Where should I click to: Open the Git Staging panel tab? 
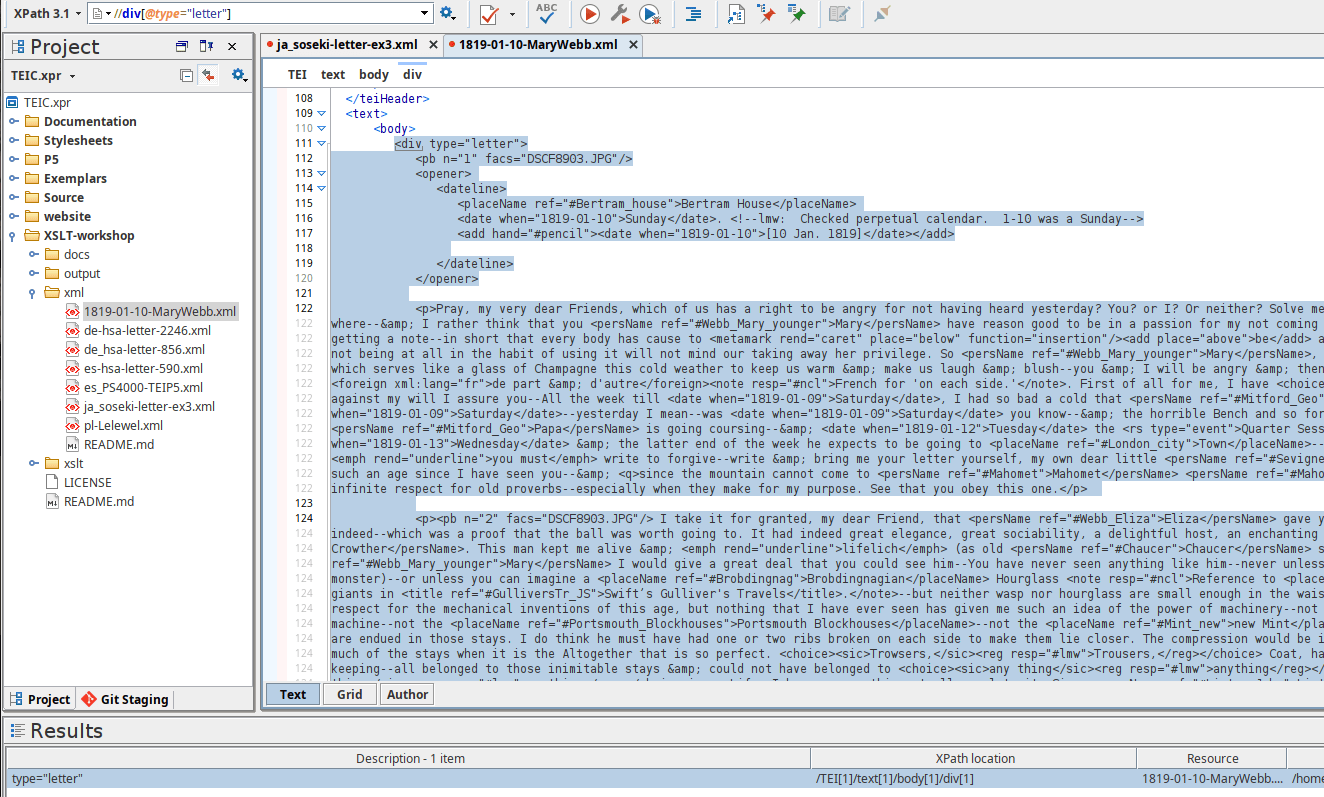coord(125,699)
